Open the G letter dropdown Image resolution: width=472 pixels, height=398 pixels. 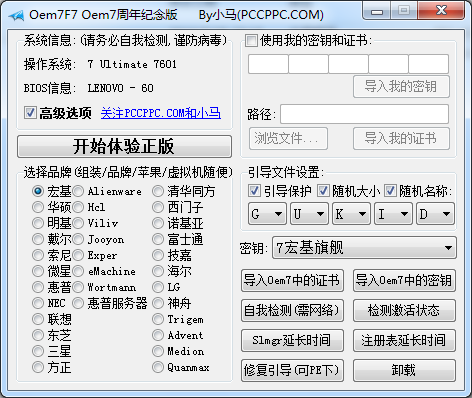267,214
